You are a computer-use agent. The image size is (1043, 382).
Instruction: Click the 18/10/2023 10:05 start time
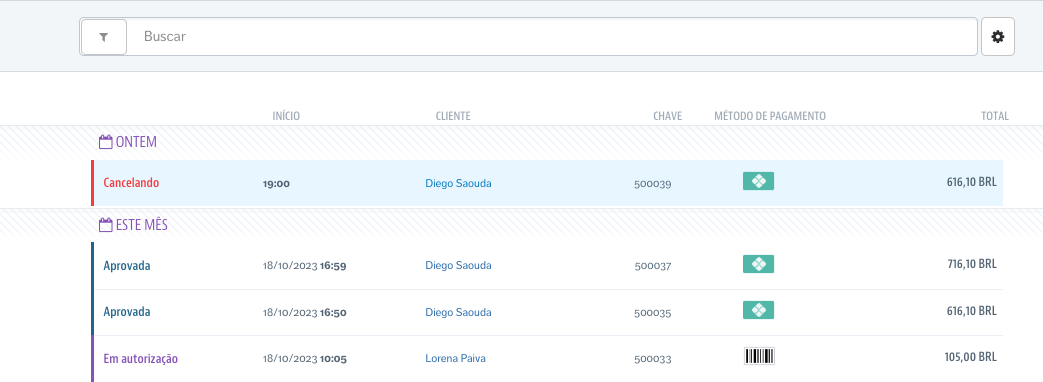[x=305, y=359]
